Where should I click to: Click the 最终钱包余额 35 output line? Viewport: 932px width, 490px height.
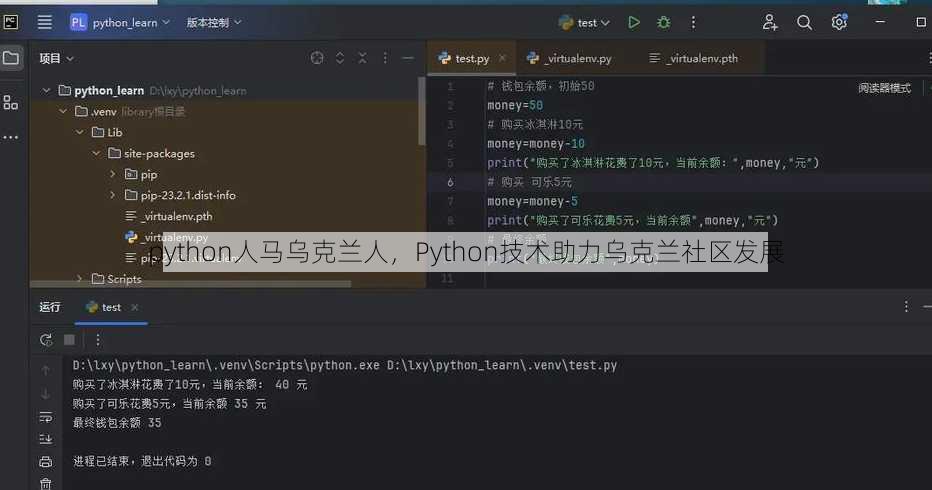(x=117, y=423)
